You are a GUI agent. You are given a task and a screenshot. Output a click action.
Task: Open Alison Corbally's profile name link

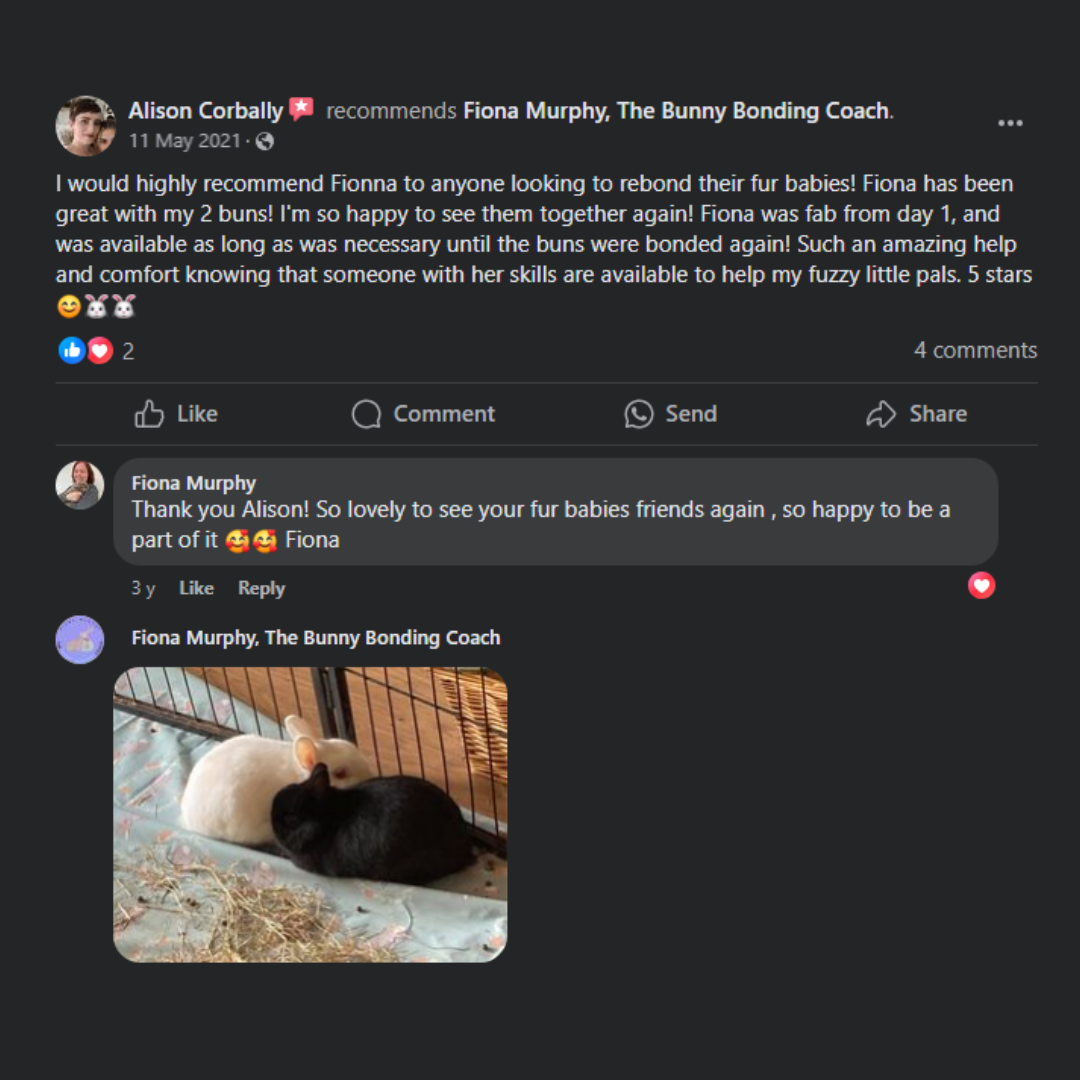coord(206,110)
